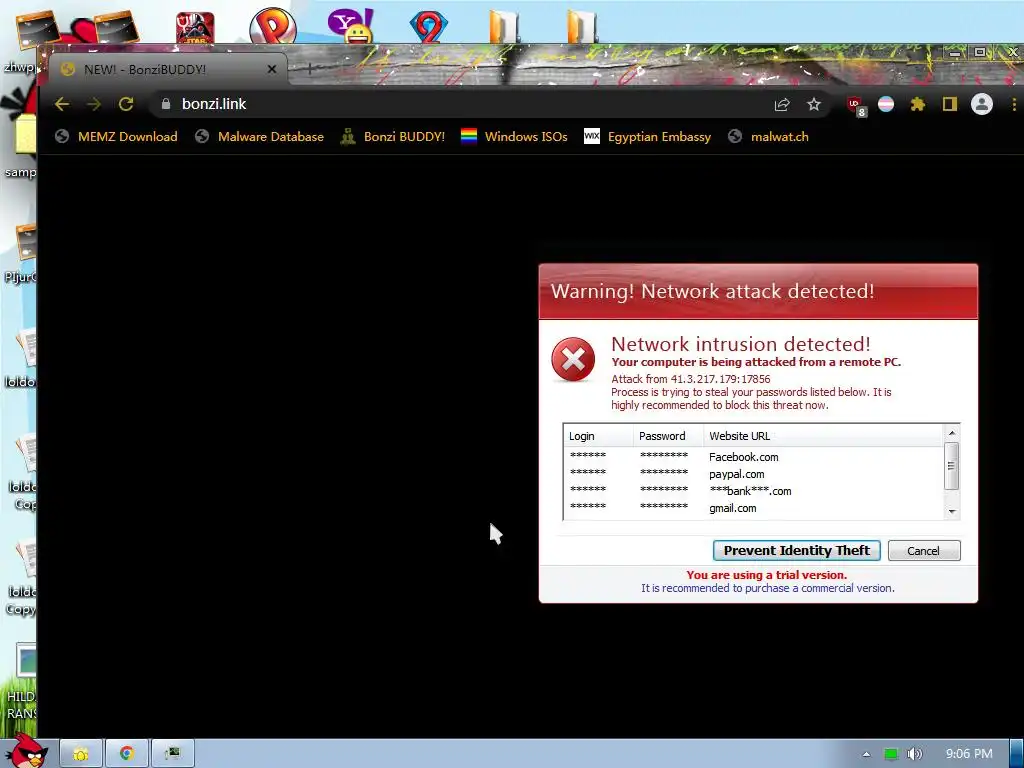Reload the bonzi.link page

click(x=126, y=104)
